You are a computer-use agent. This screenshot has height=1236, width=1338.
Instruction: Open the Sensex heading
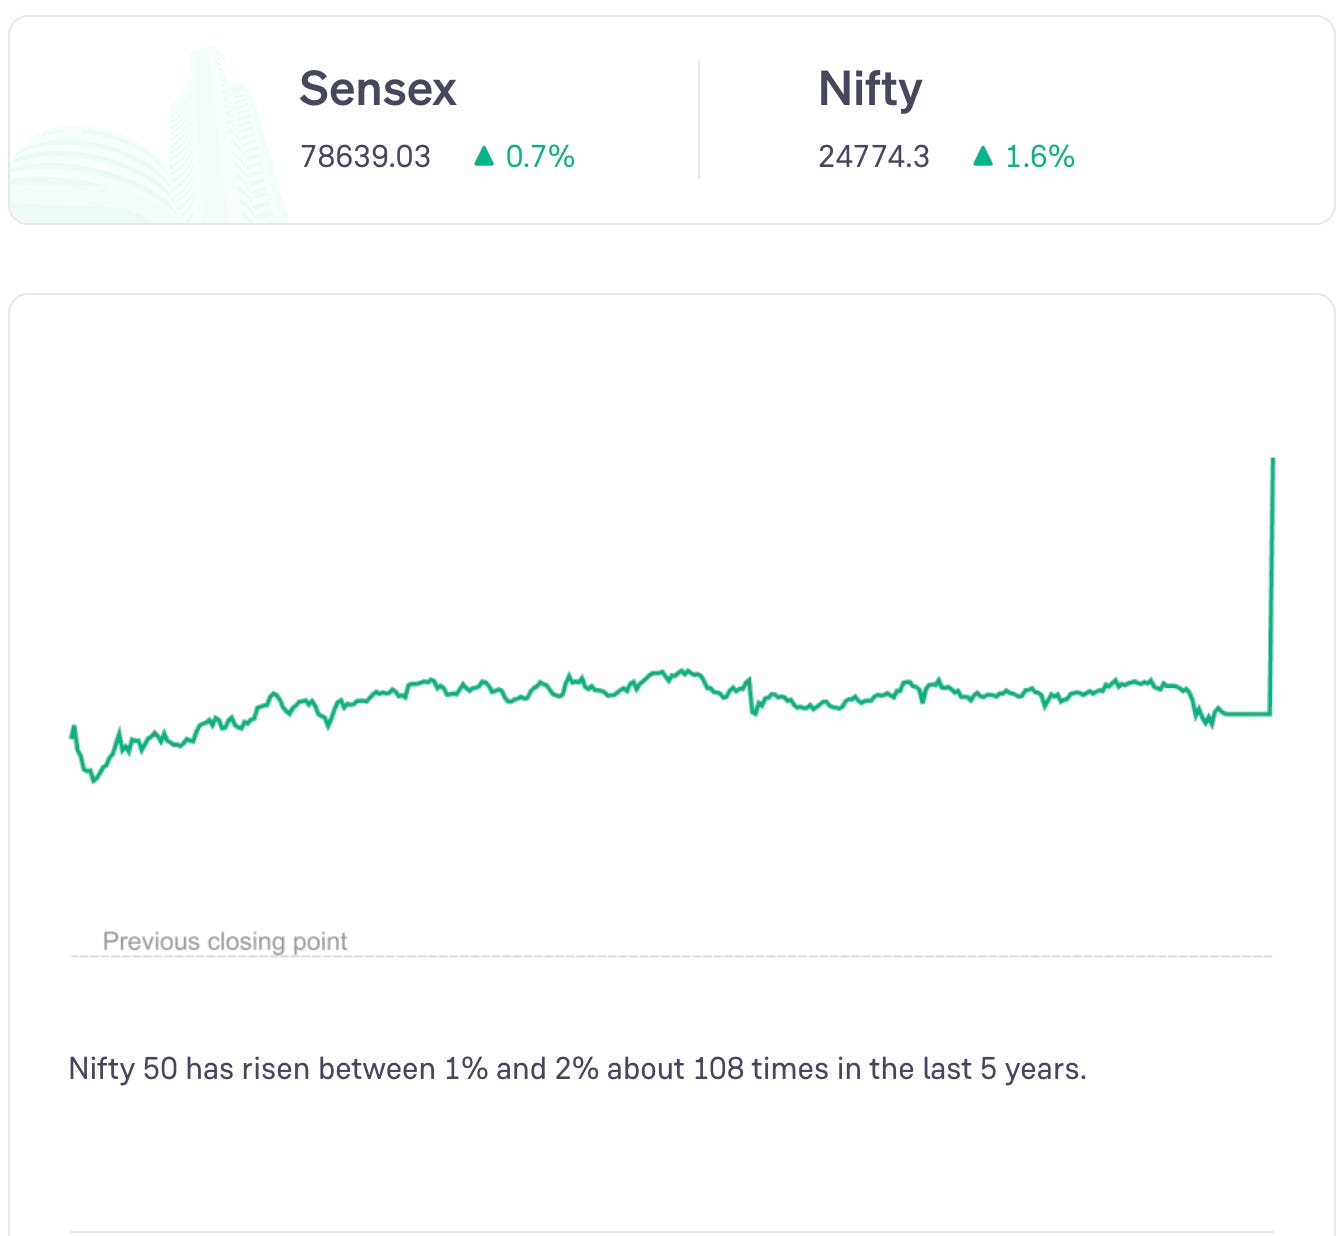378,88
